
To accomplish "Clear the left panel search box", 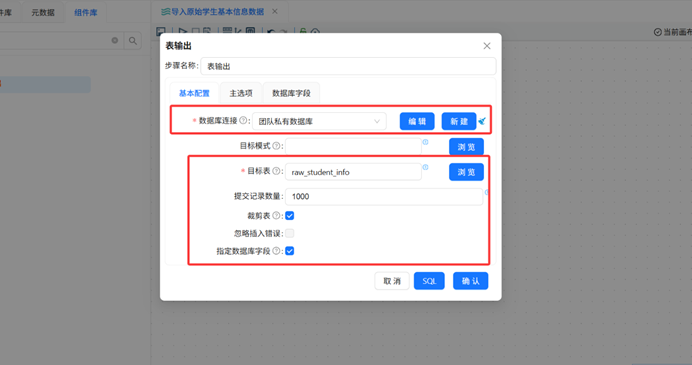I will (115, 40).
